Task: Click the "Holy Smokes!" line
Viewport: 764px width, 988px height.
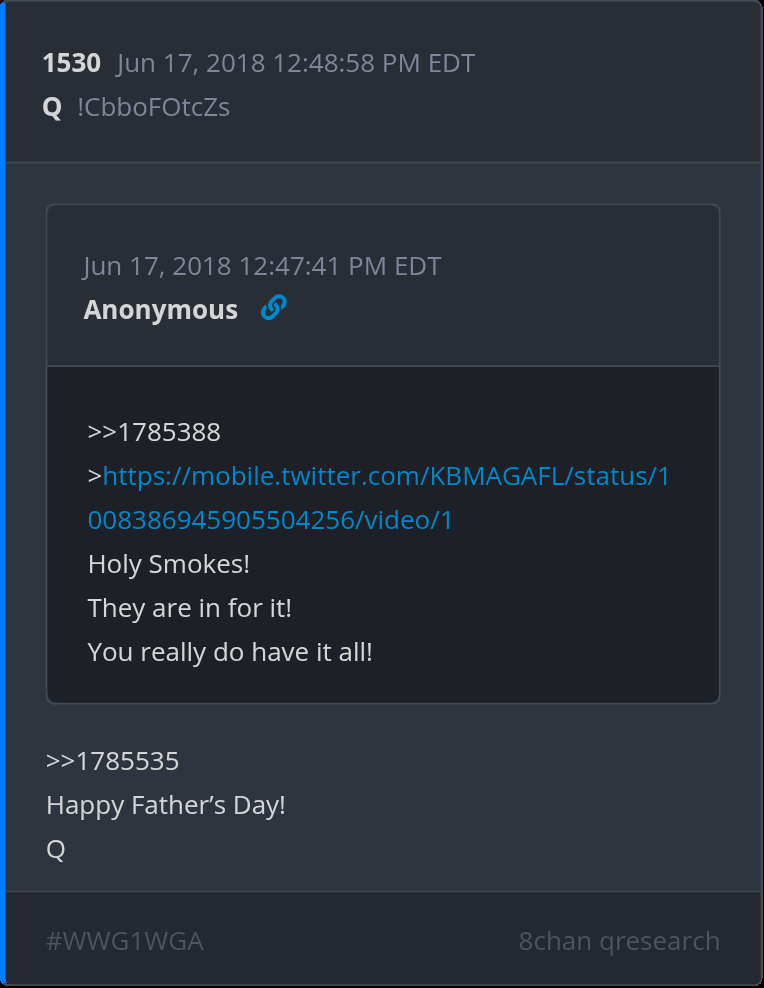Action: [x=169, y=564]
